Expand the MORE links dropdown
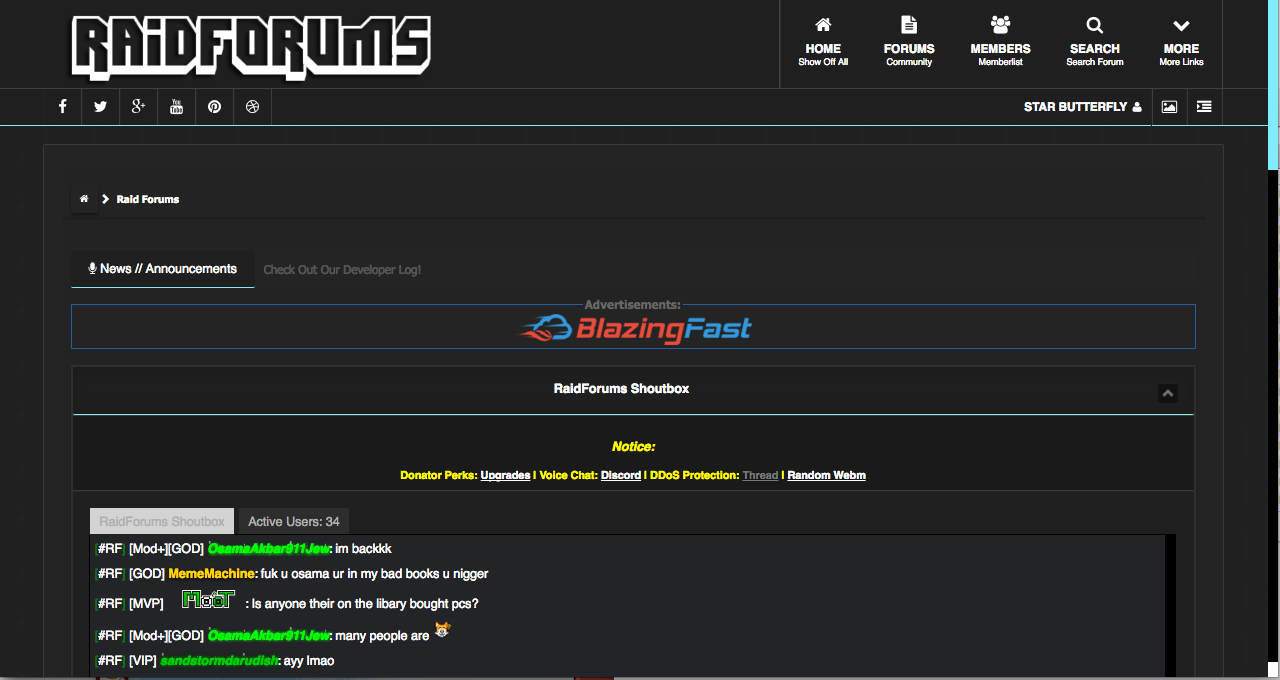Image resolution: width=1280 pixels, height=680 pixels. [1181, 43]
